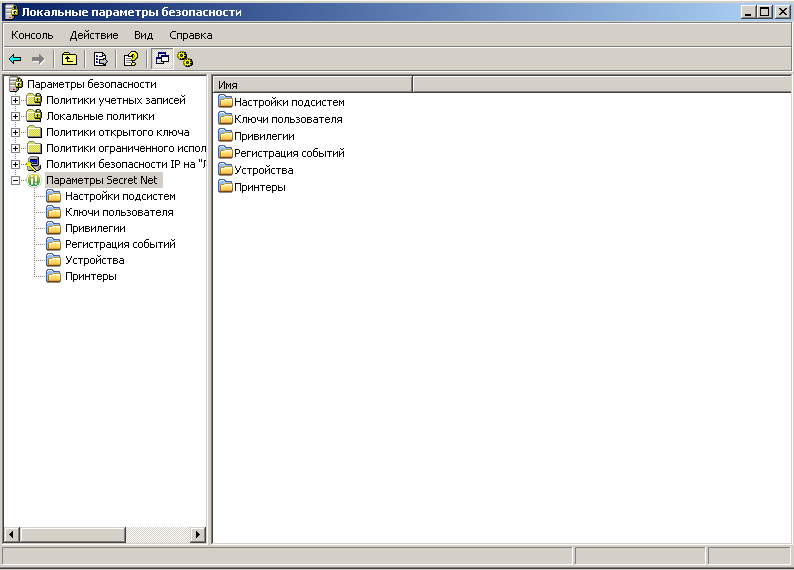This screenshot has height=570, width=794.
Task: Select Политики учетных записей in the tree
Action: [x=116, y=100]
